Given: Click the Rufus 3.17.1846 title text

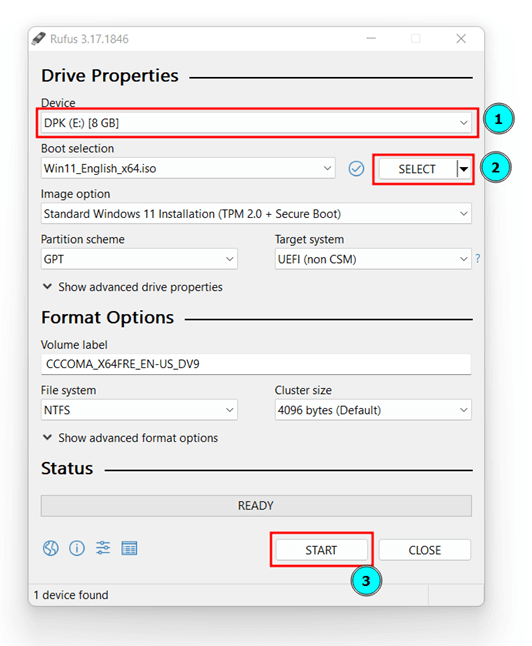Looking at the screenshot, I should tap(89, 39).
